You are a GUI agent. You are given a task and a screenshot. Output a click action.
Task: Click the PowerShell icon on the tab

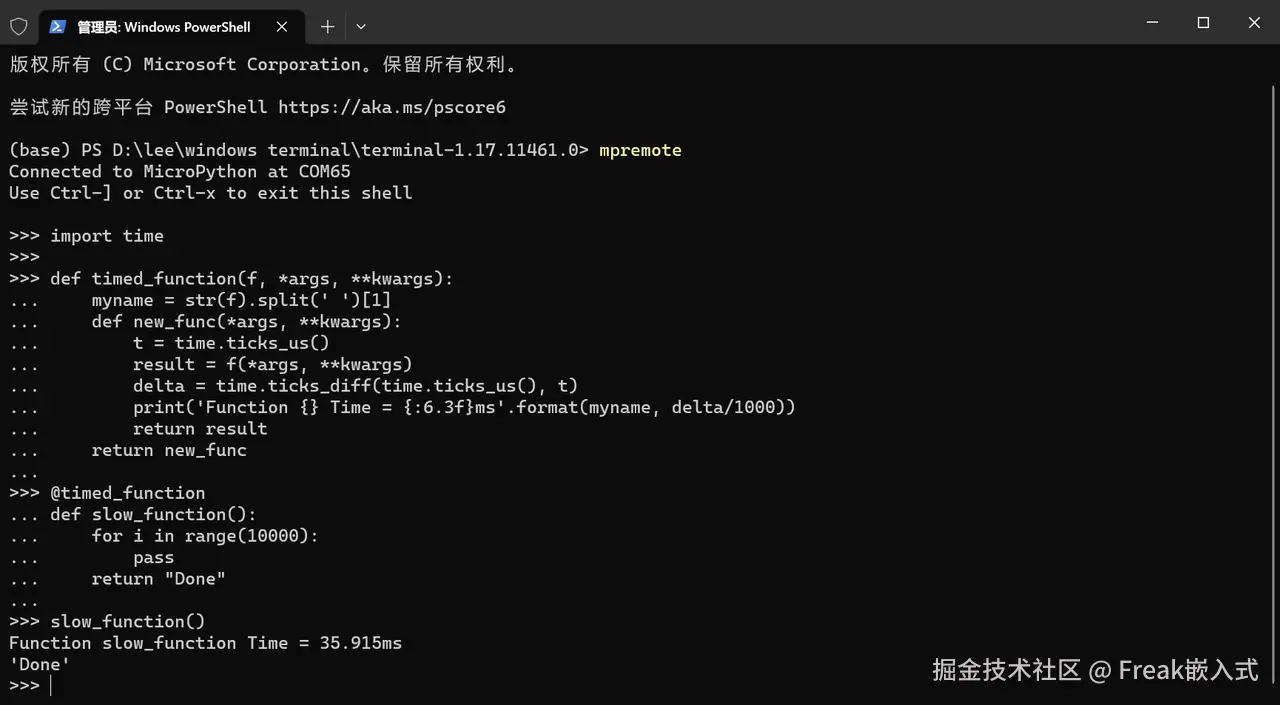point(57,27)
